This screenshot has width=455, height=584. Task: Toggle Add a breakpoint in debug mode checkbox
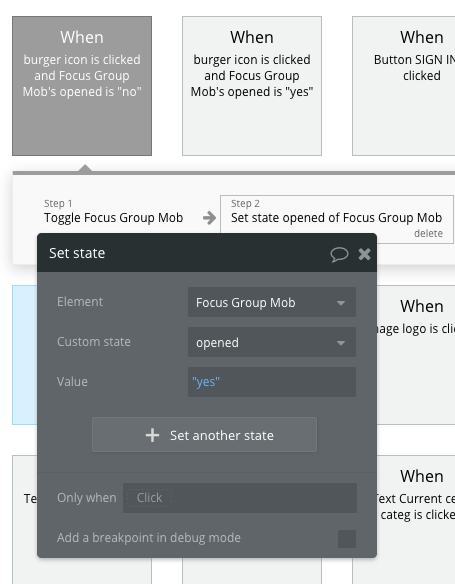[347, 539]
